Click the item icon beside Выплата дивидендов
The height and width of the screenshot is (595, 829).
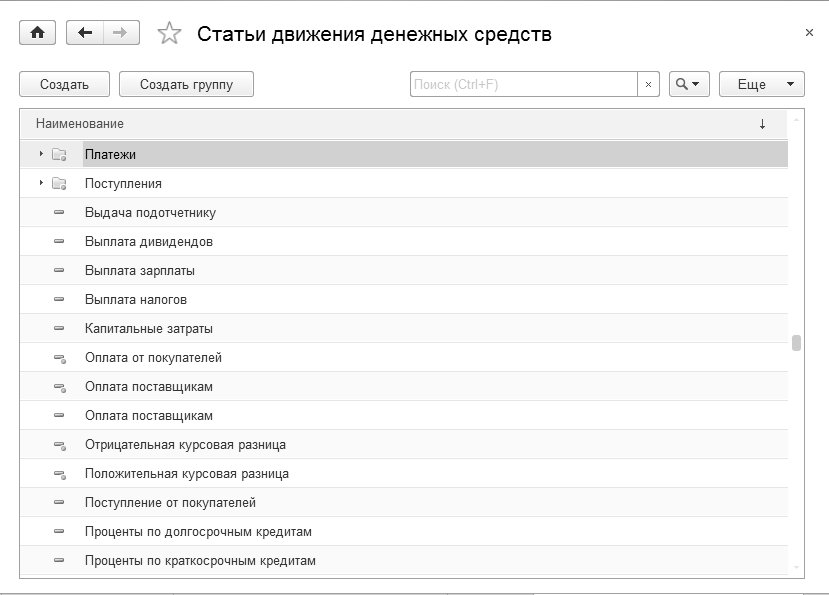tap(59, 242)
